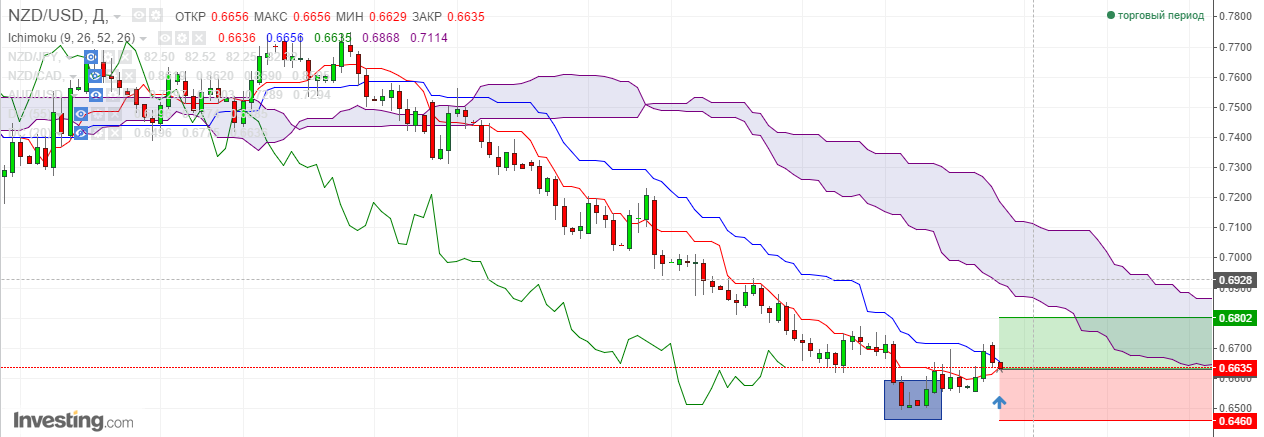Show the hidden NZD/JPY comparison via its eye icon
This screenshot has height=437, width=1264.
point(91,57)
